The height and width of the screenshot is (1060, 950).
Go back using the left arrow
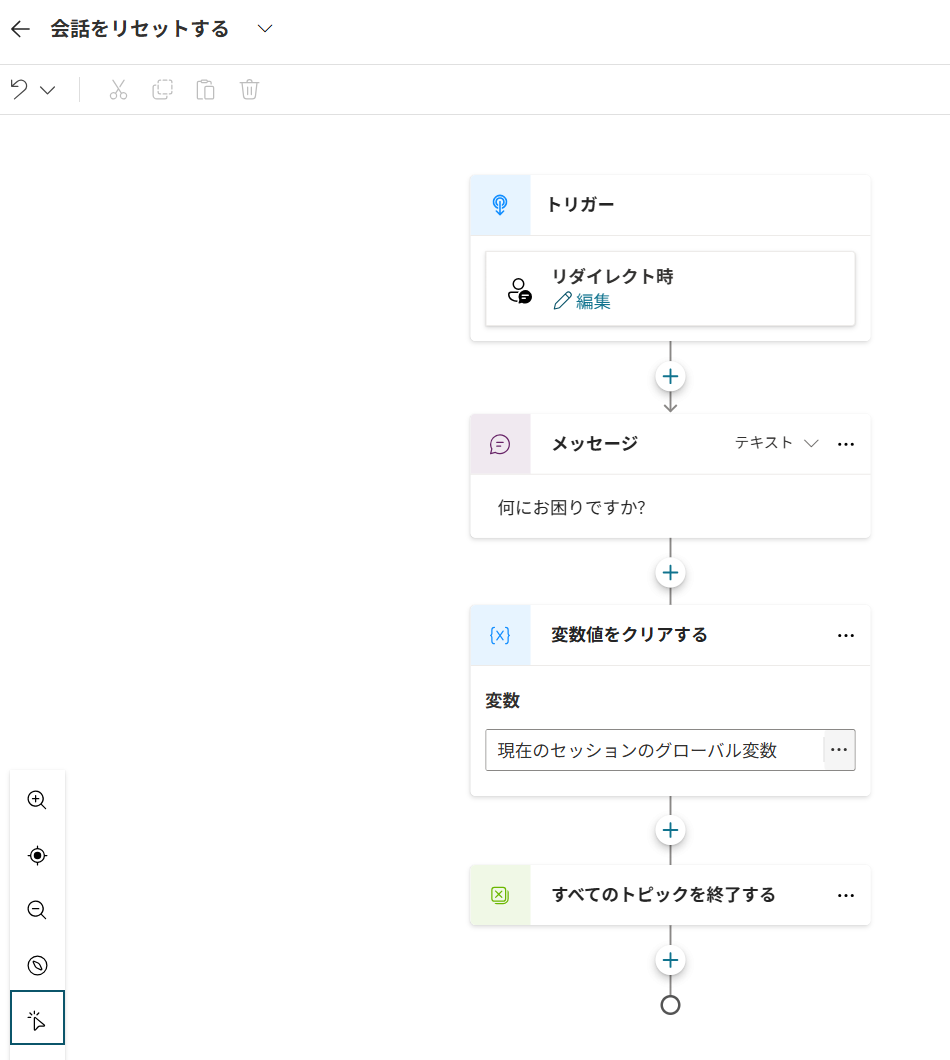pos(21,29)
